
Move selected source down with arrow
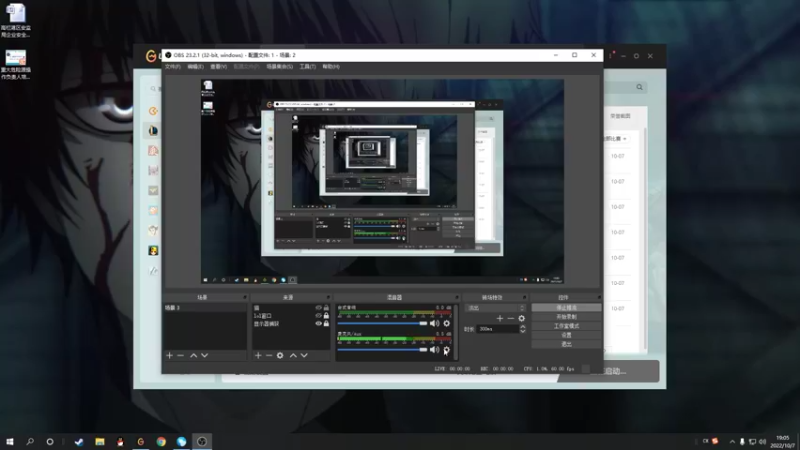pyautogui.click(x=304, y=355)
